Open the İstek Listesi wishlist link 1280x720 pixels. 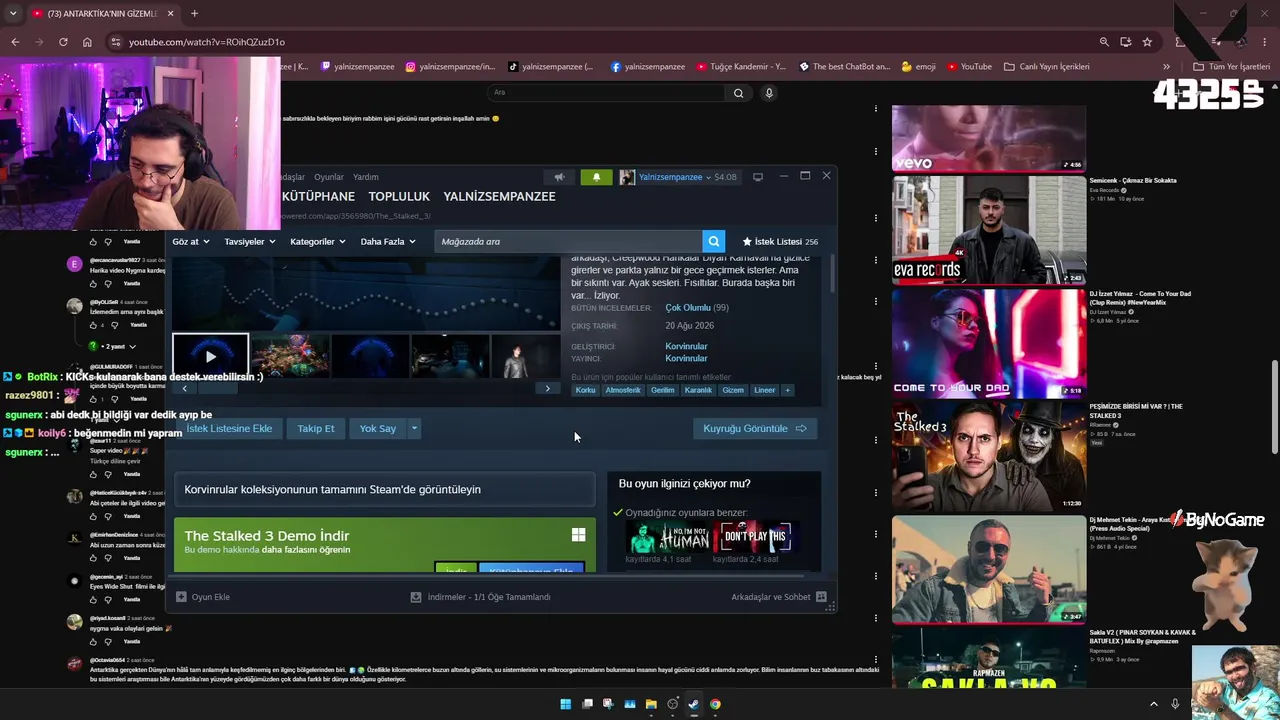[x=780, y=241]
